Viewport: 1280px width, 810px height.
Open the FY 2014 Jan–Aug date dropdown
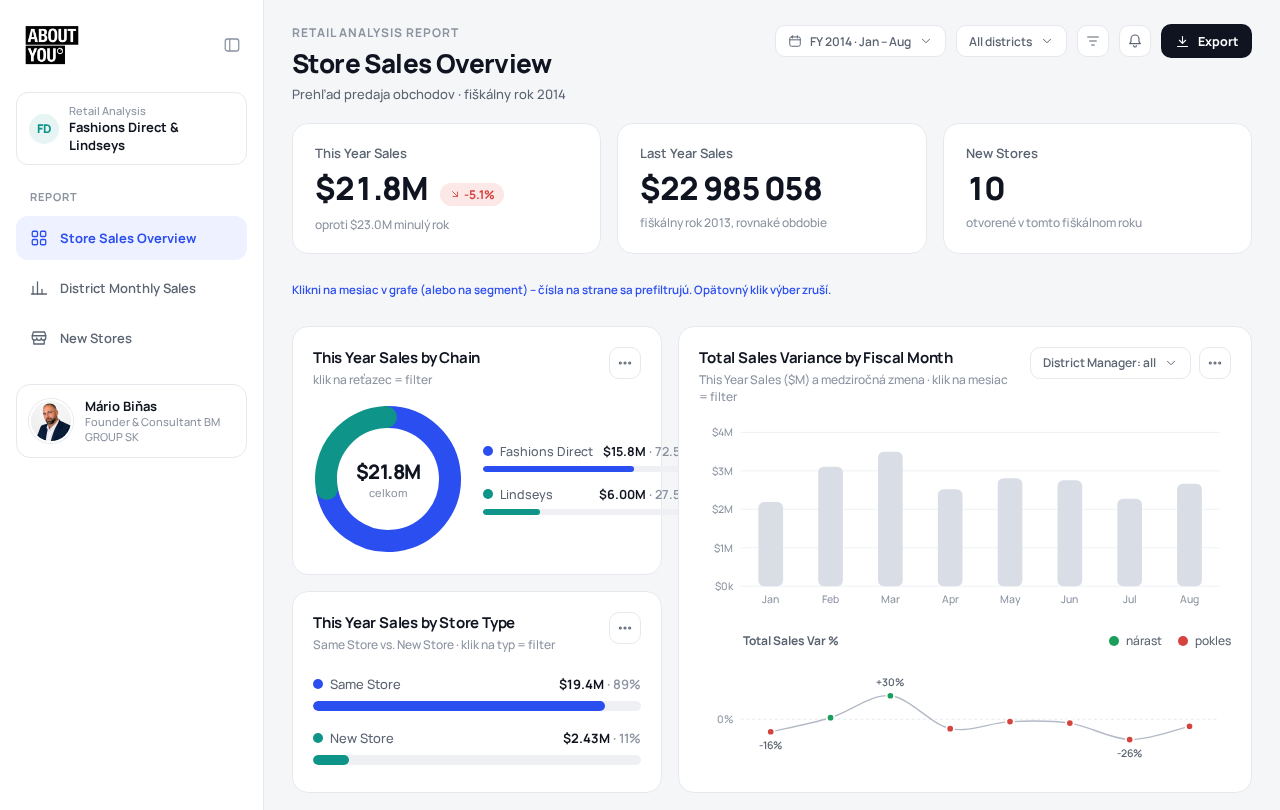(860, 41)
